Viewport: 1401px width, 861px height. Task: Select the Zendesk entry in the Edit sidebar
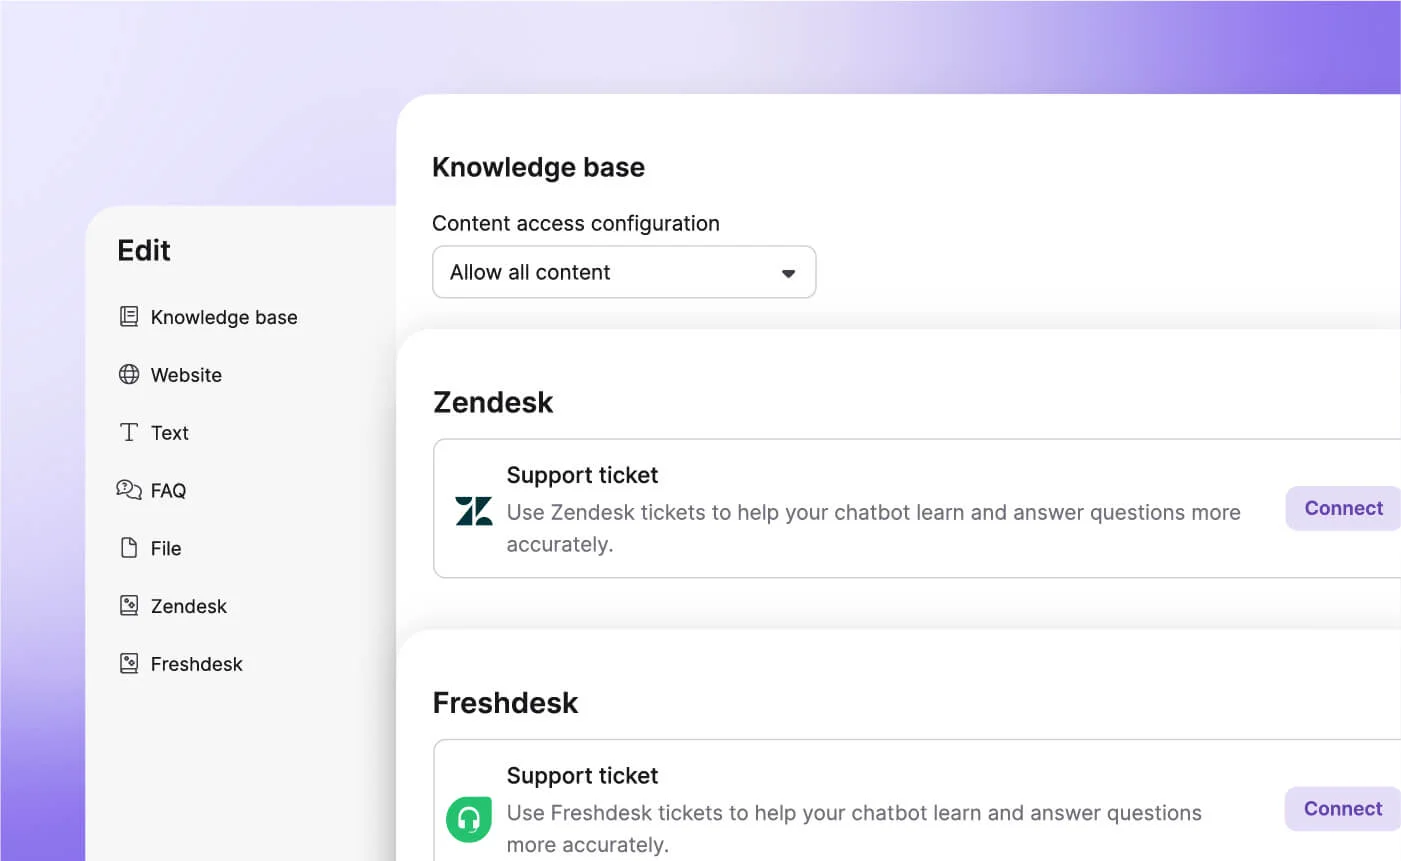pyautogui.click(x=188, y=605)
